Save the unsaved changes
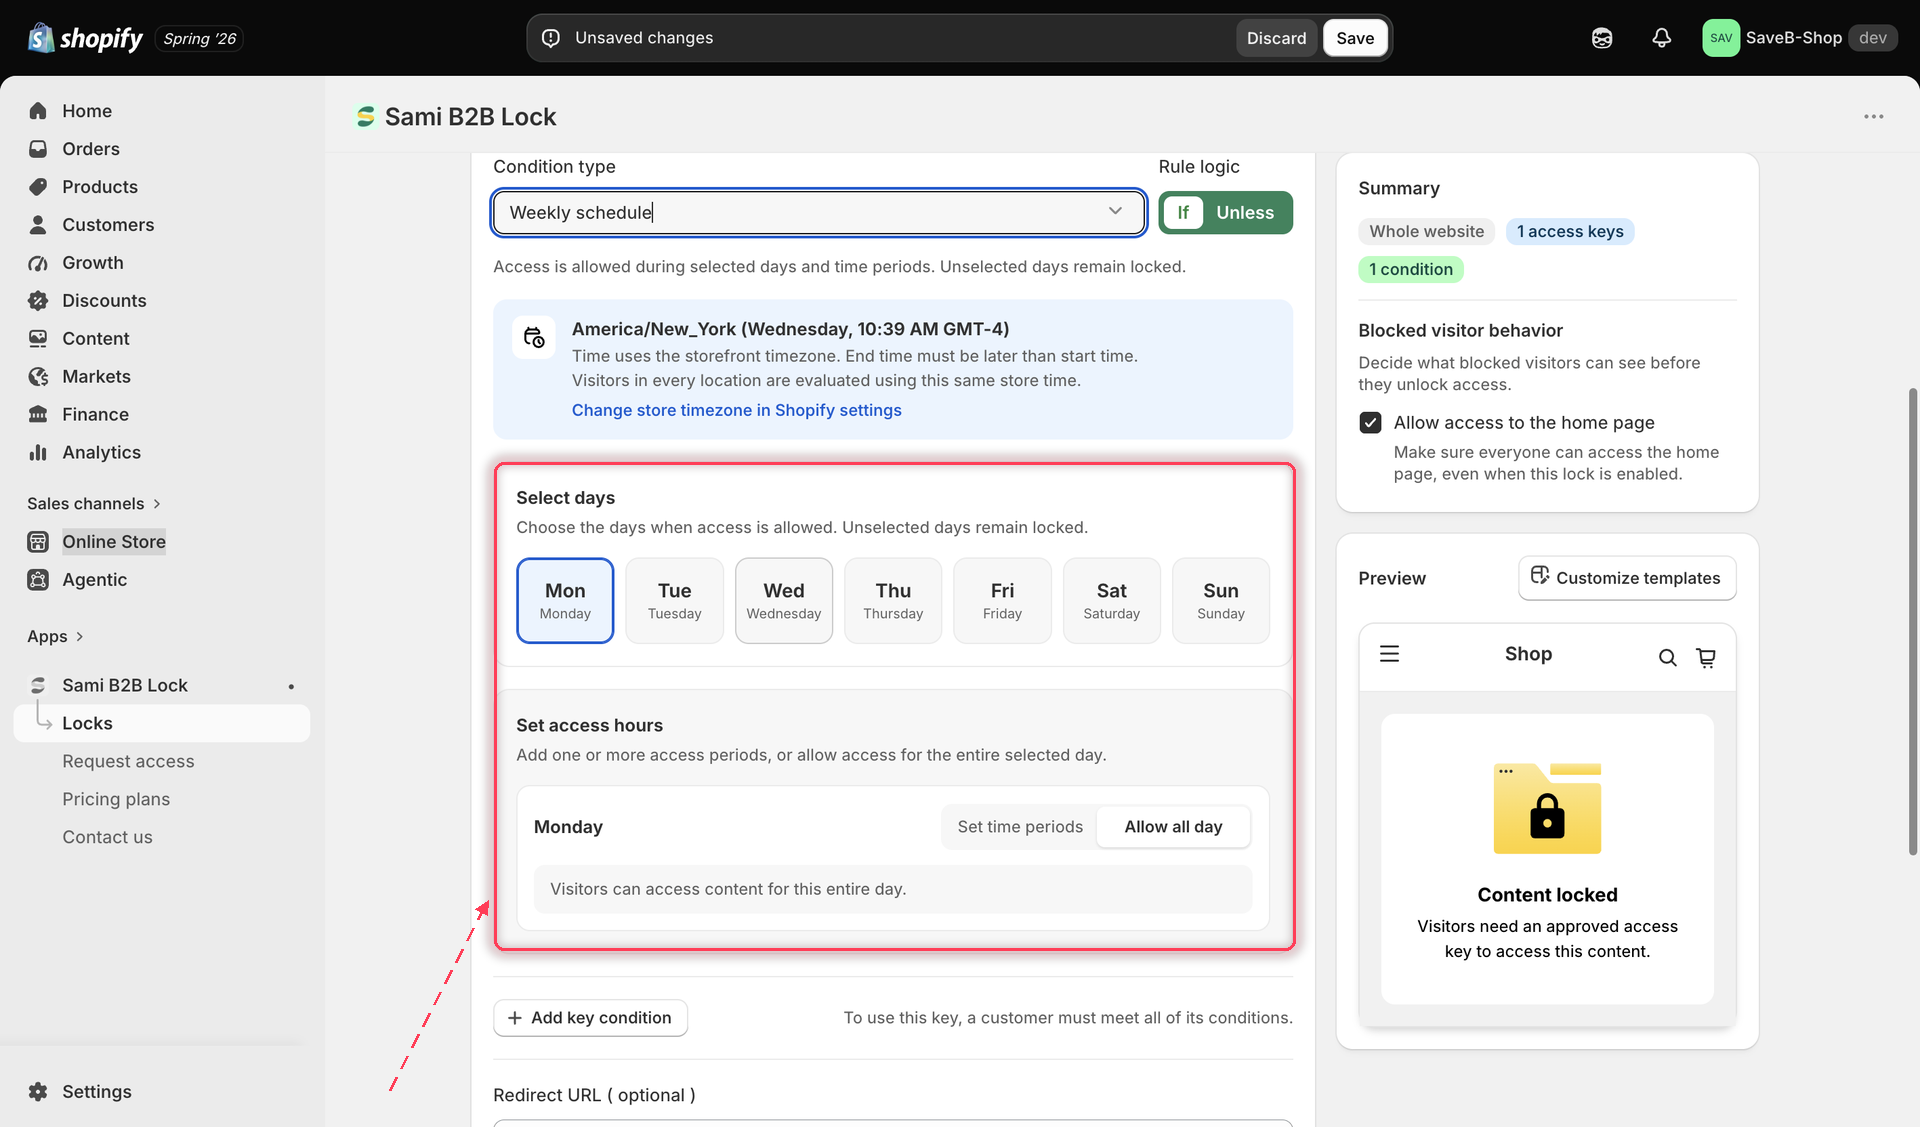Image resolution: width=1920 pixels, height=1127 pixels. pos(1355,38)
